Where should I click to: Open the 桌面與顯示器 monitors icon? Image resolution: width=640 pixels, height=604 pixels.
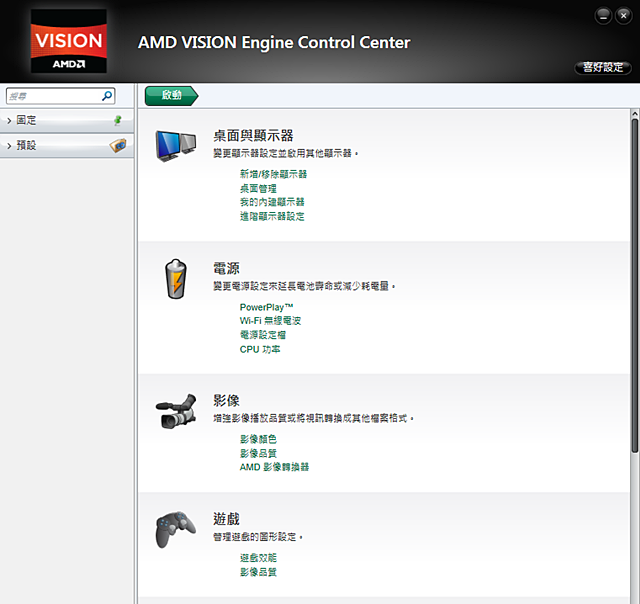pyautogui.click(x=176, y=146)
